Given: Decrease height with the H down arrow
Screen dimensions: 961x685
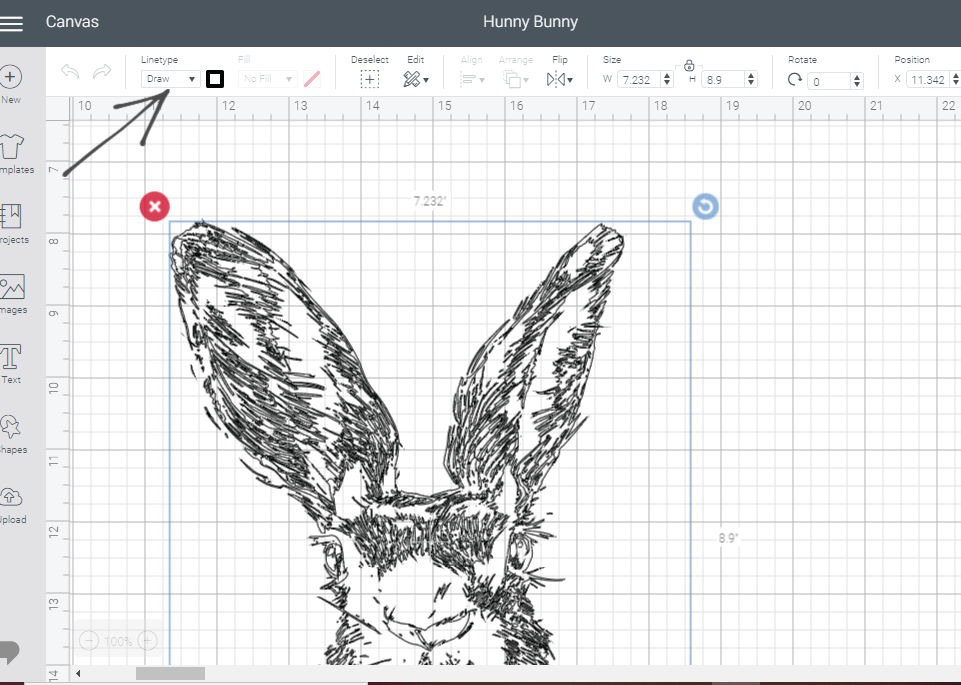Looking at the screenshot, I should pos(751,83).
